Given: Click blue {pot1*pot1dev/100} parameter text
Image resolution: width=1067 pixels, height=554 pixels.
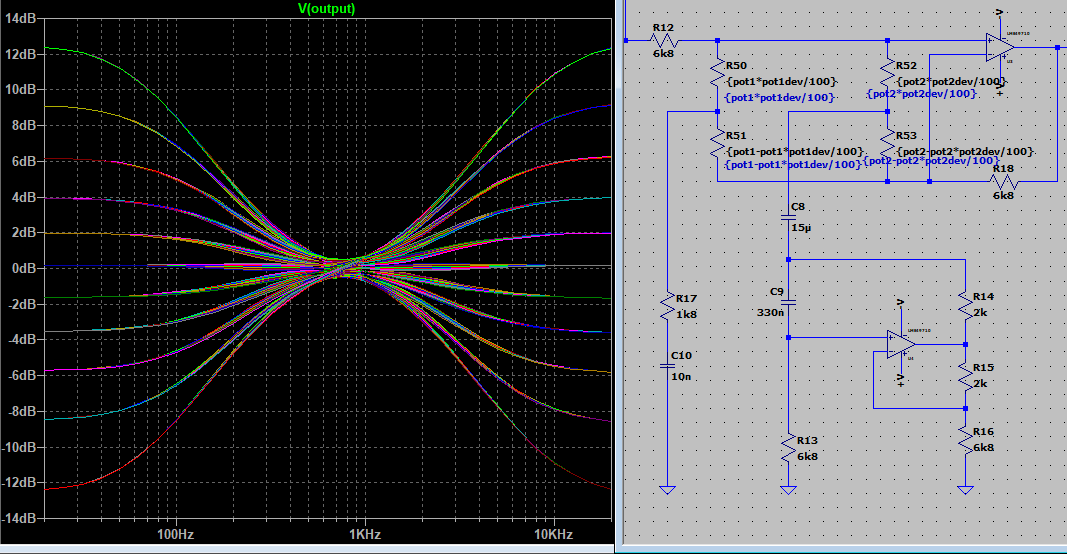Looking at the screenshot, I should pyautogui.click(x=780, y=97).
